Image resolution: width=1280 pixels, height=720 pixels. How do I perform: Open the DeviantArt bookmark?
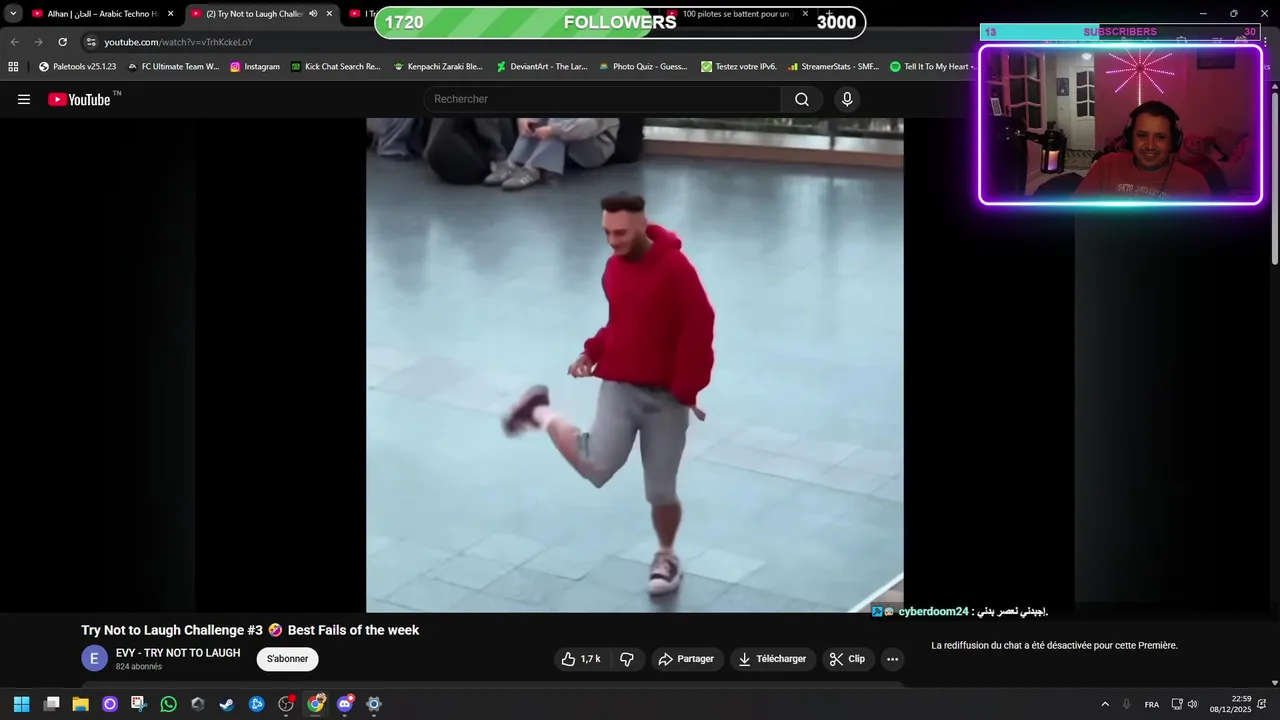coord(542,67)
